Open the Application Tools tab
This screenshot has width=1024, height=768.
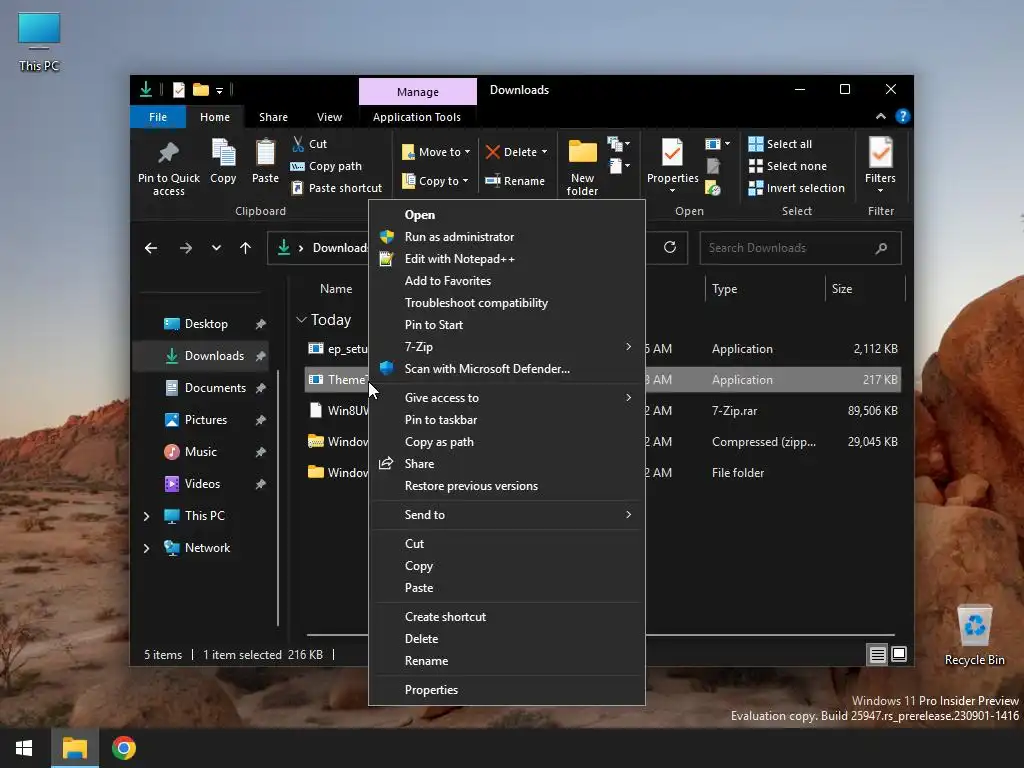point(417,117)
